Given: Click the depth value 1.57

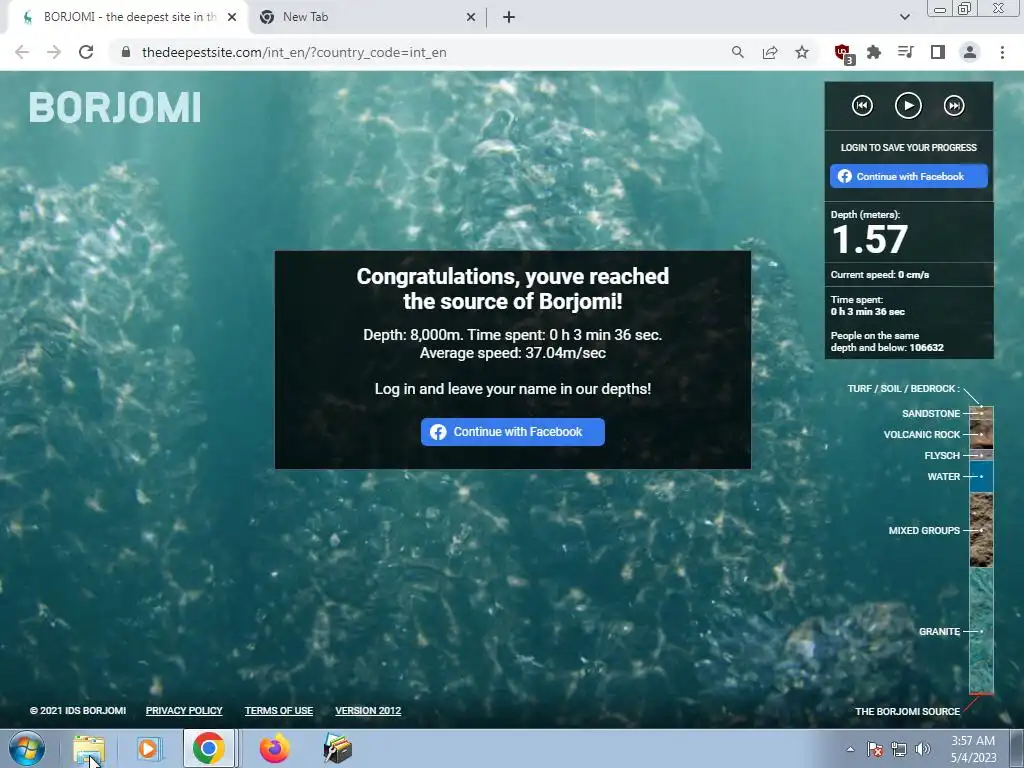Looking at the screenshot, I should [x=870, y=240].
